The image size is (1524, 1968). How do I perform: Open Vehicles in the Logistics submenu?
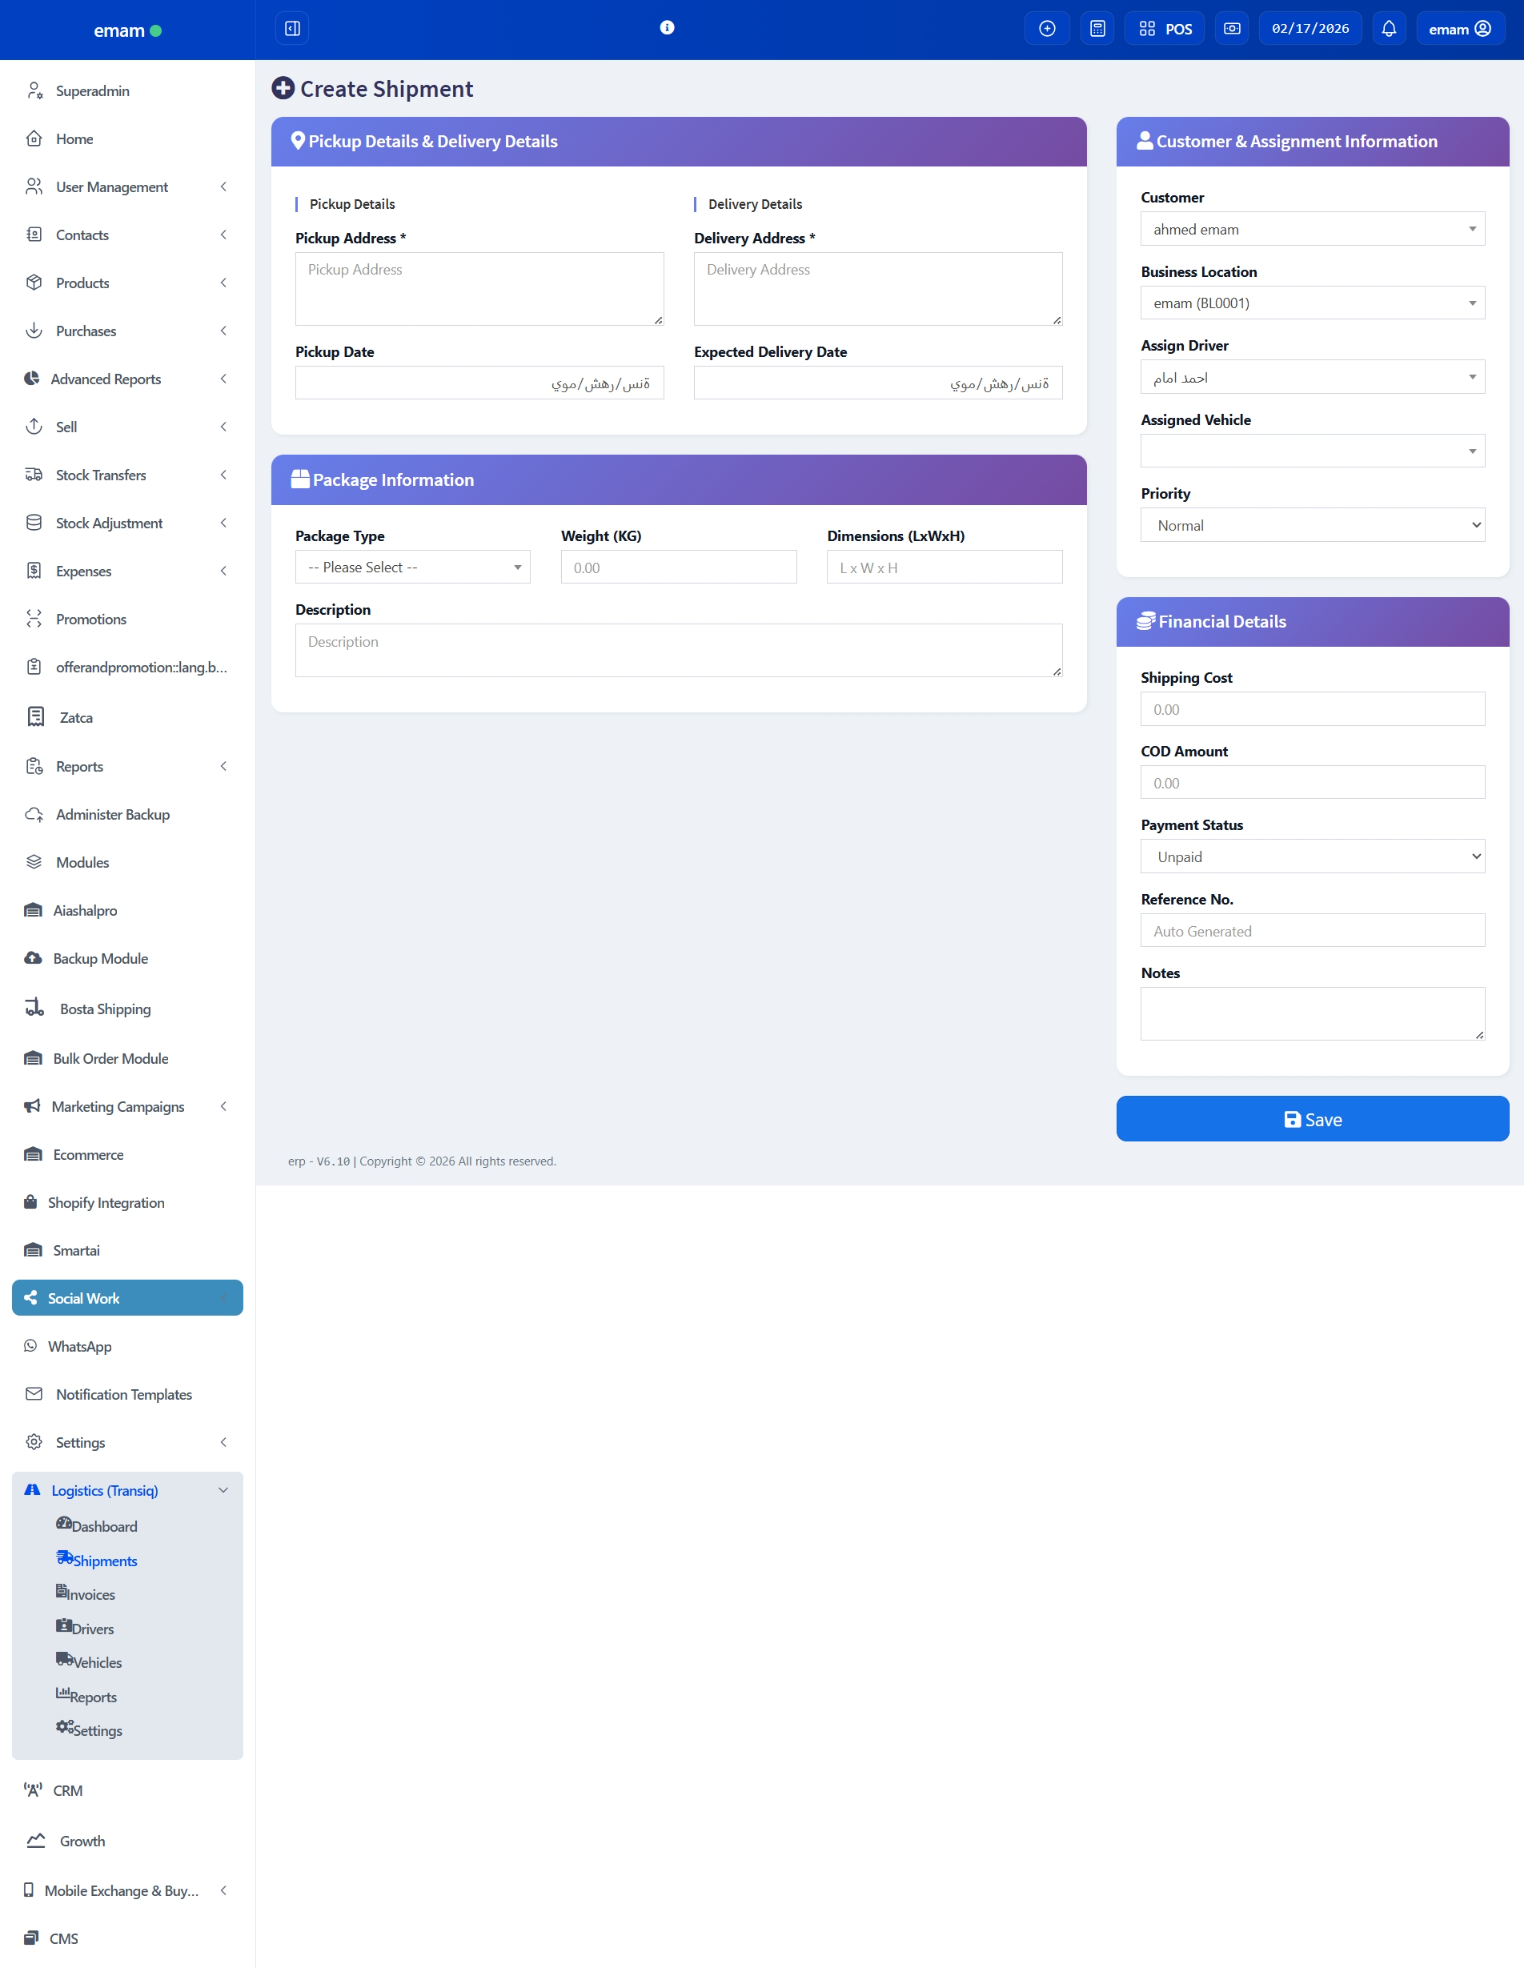(97, 1663)
